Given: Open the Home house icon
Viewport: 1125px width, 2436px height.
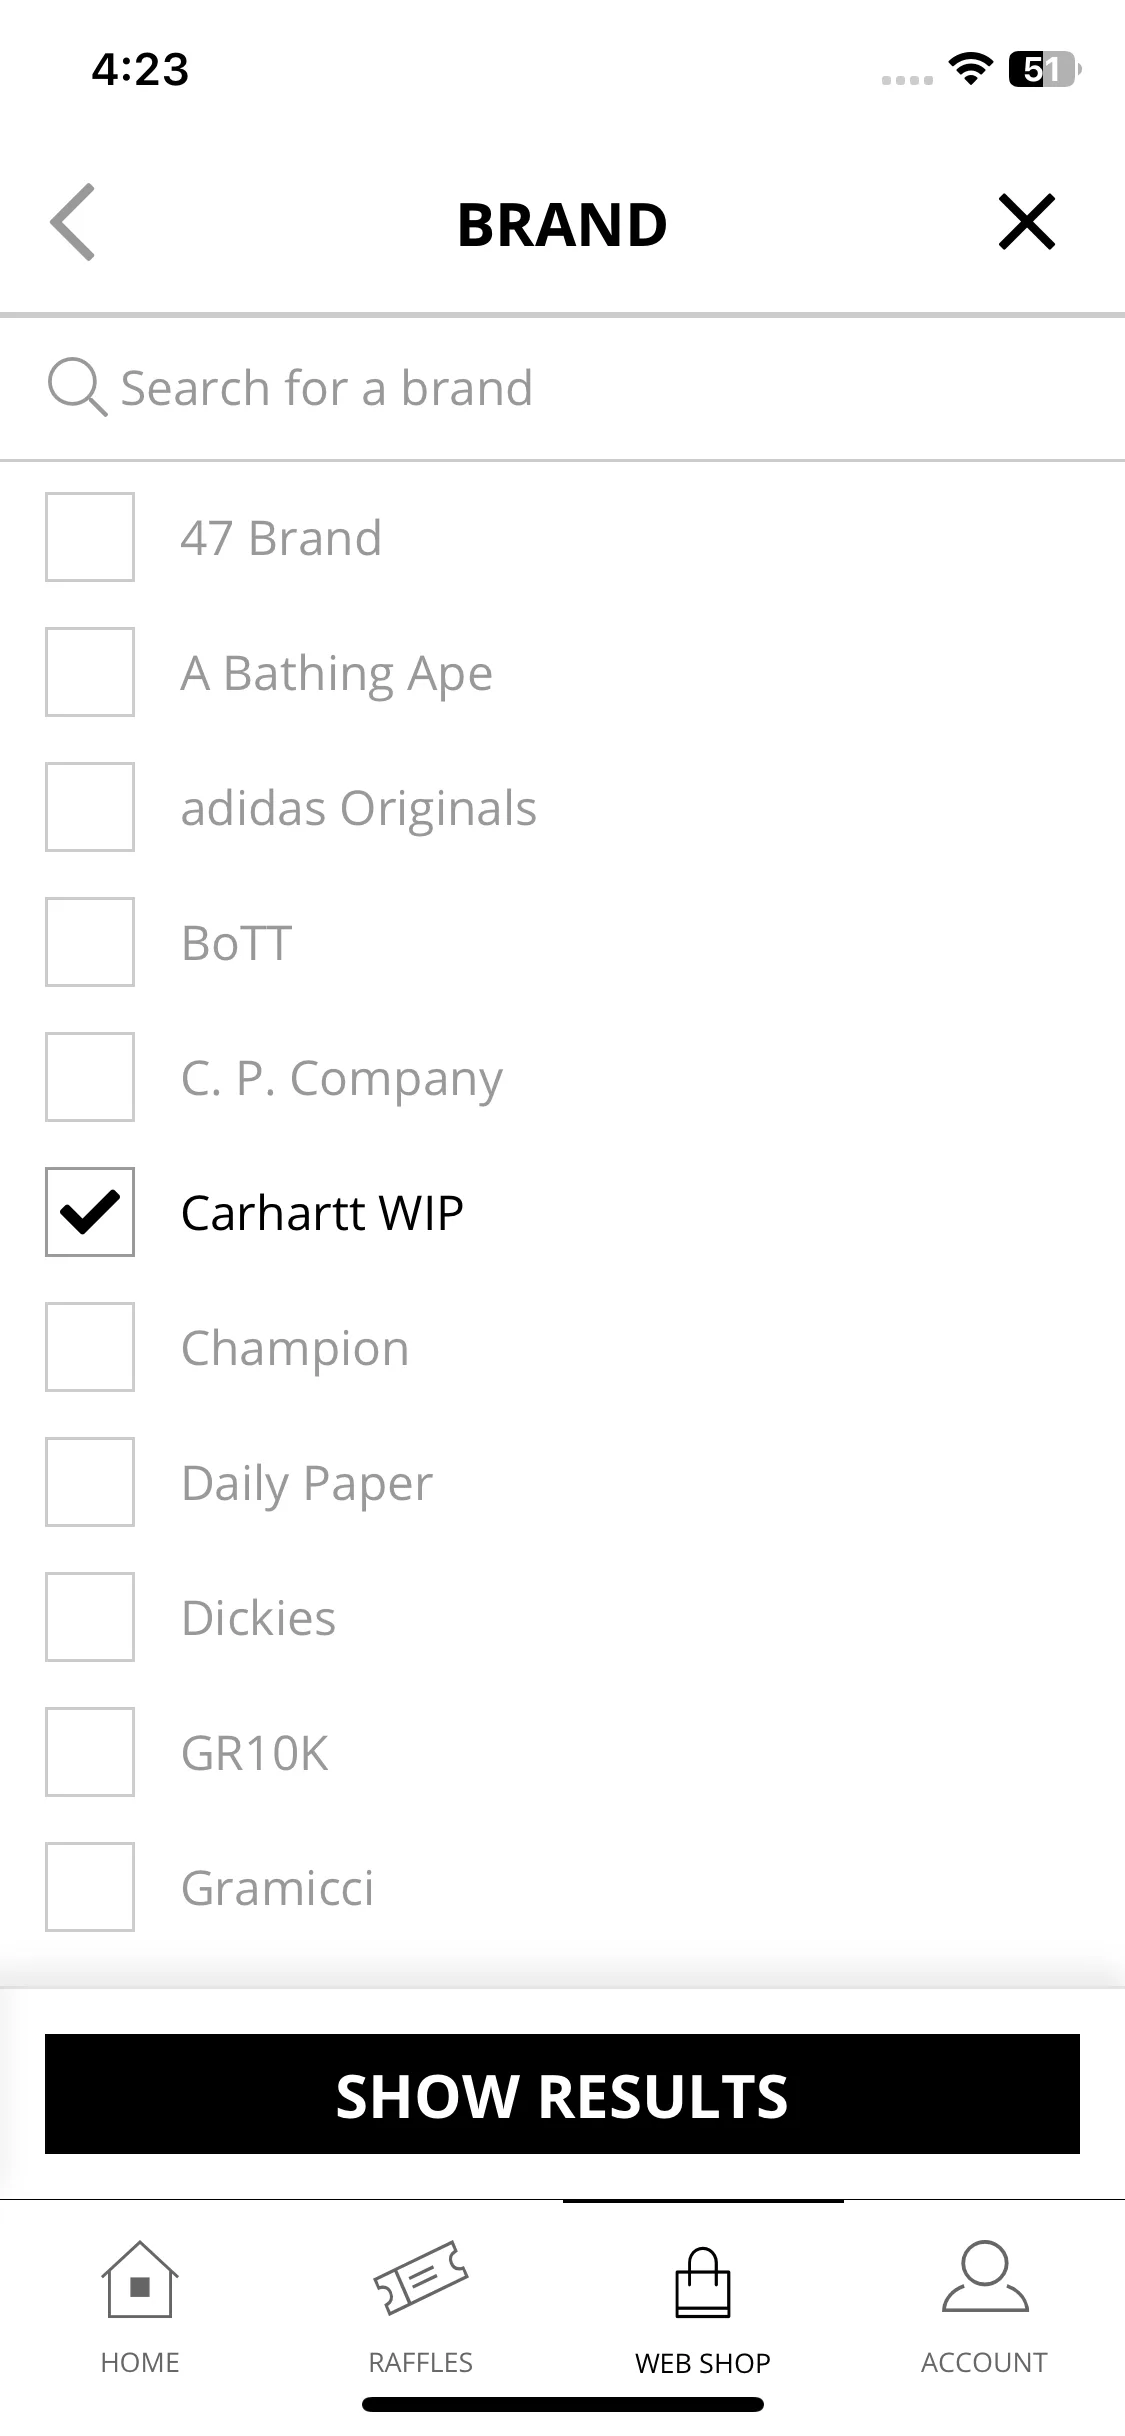Looking at the screenshot, I should pyautogui.click(x=140, y=2279).
